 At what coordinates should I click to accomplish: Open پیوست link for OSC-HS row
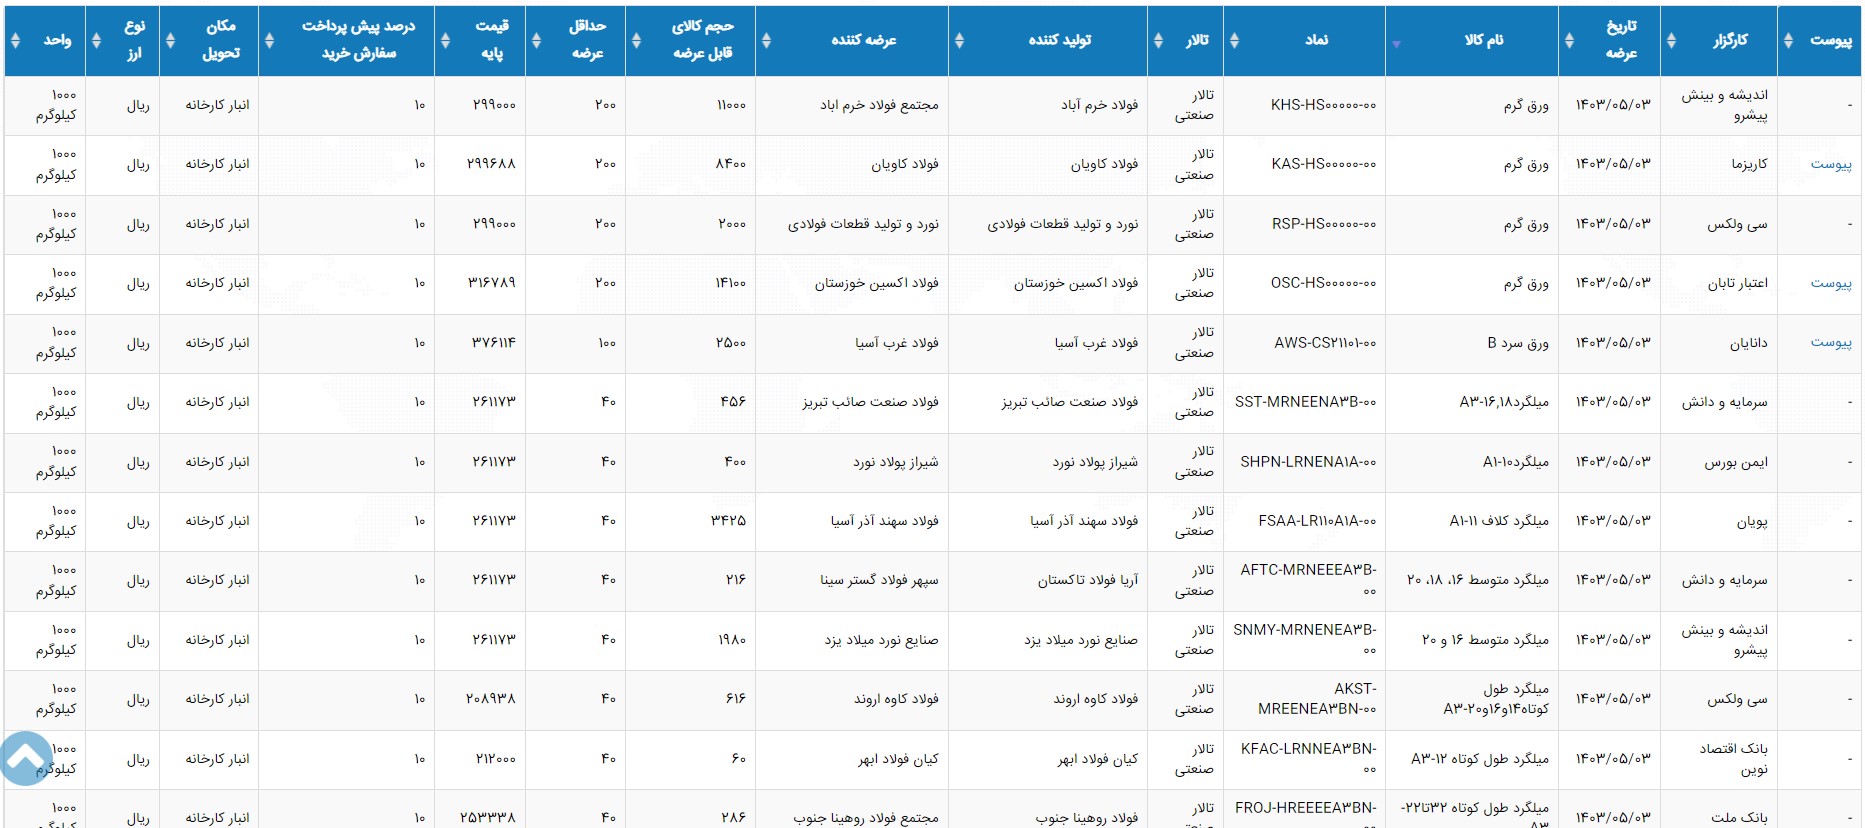[x=1830, y=283]
